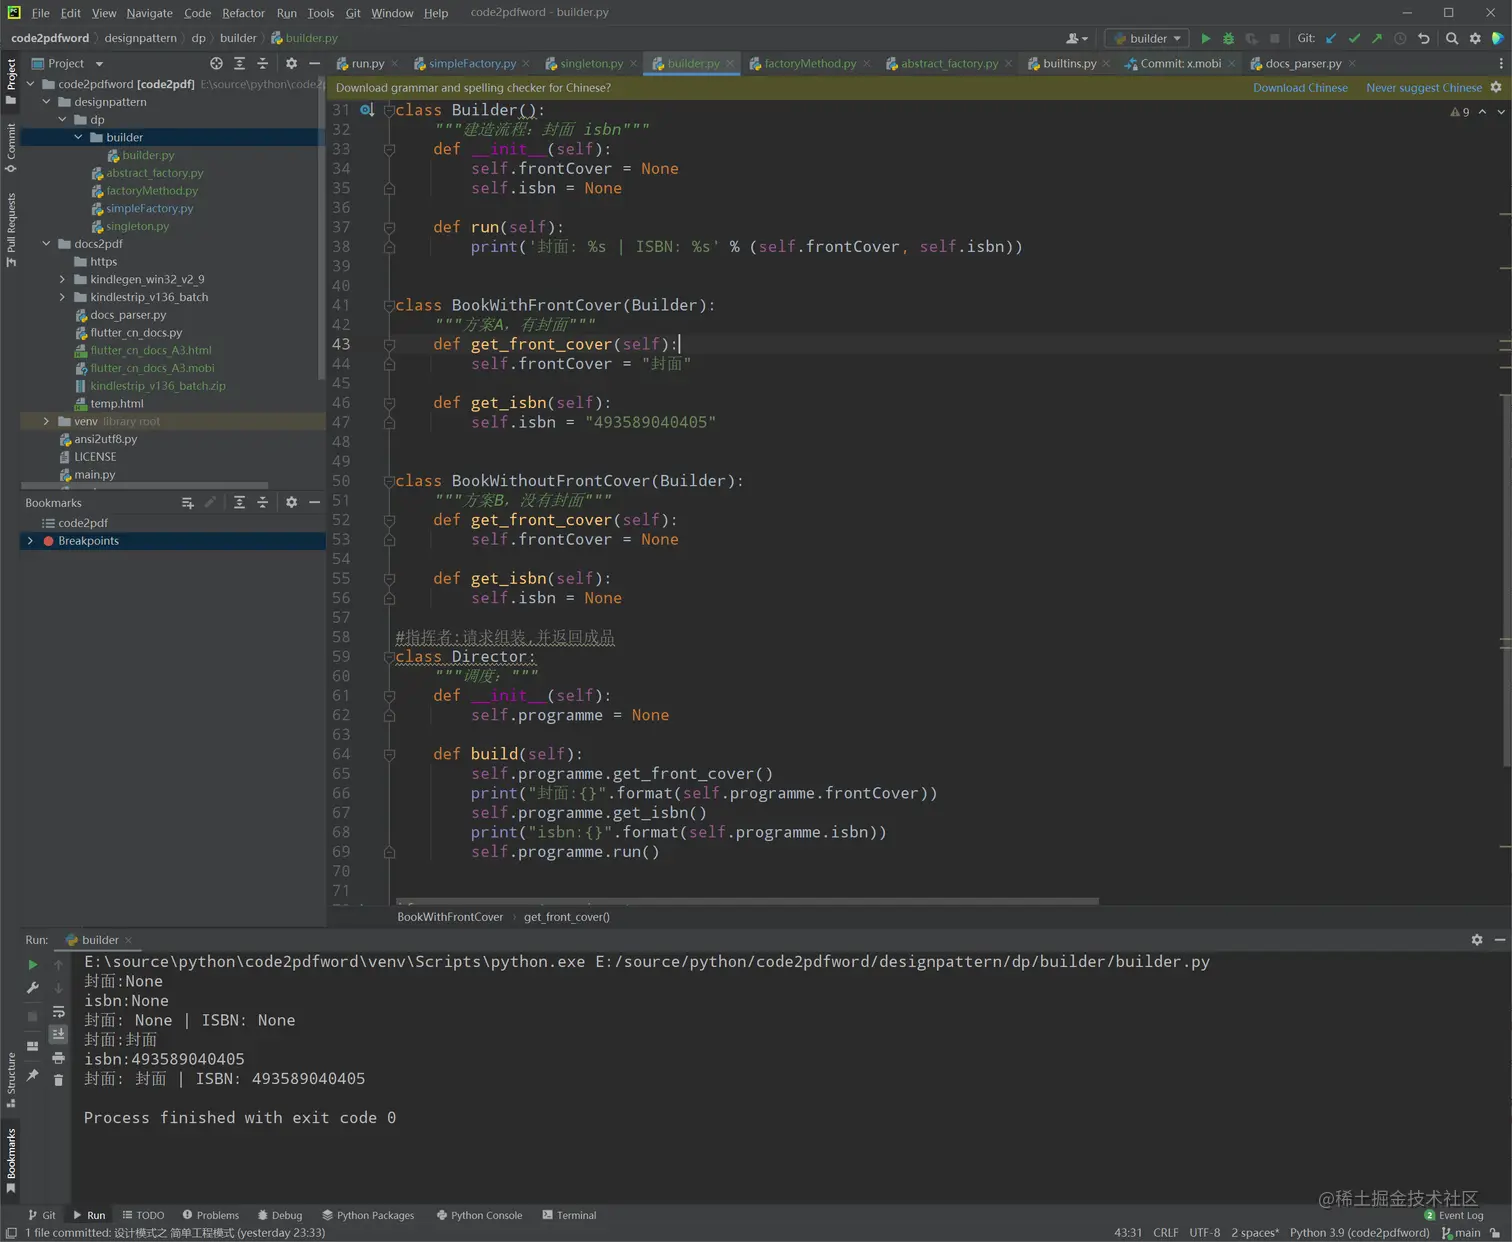1512x1242 pixels.
Task: Clear console output with trash icon
Action: pyautogui.click(x=58, y=1080)
